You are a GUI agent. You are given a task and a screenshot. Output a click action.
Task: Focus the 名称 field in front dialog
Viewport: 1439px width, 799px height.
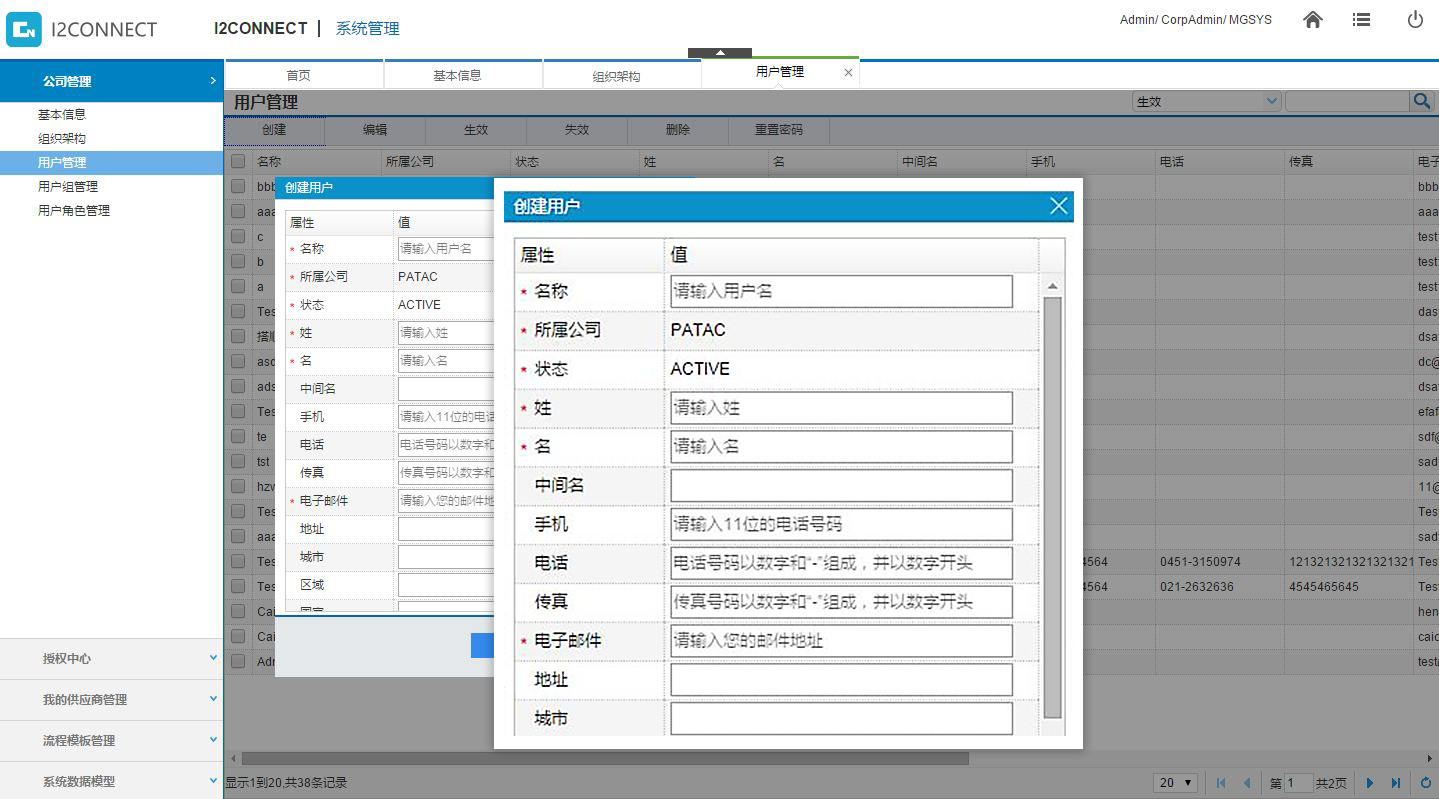841,291
